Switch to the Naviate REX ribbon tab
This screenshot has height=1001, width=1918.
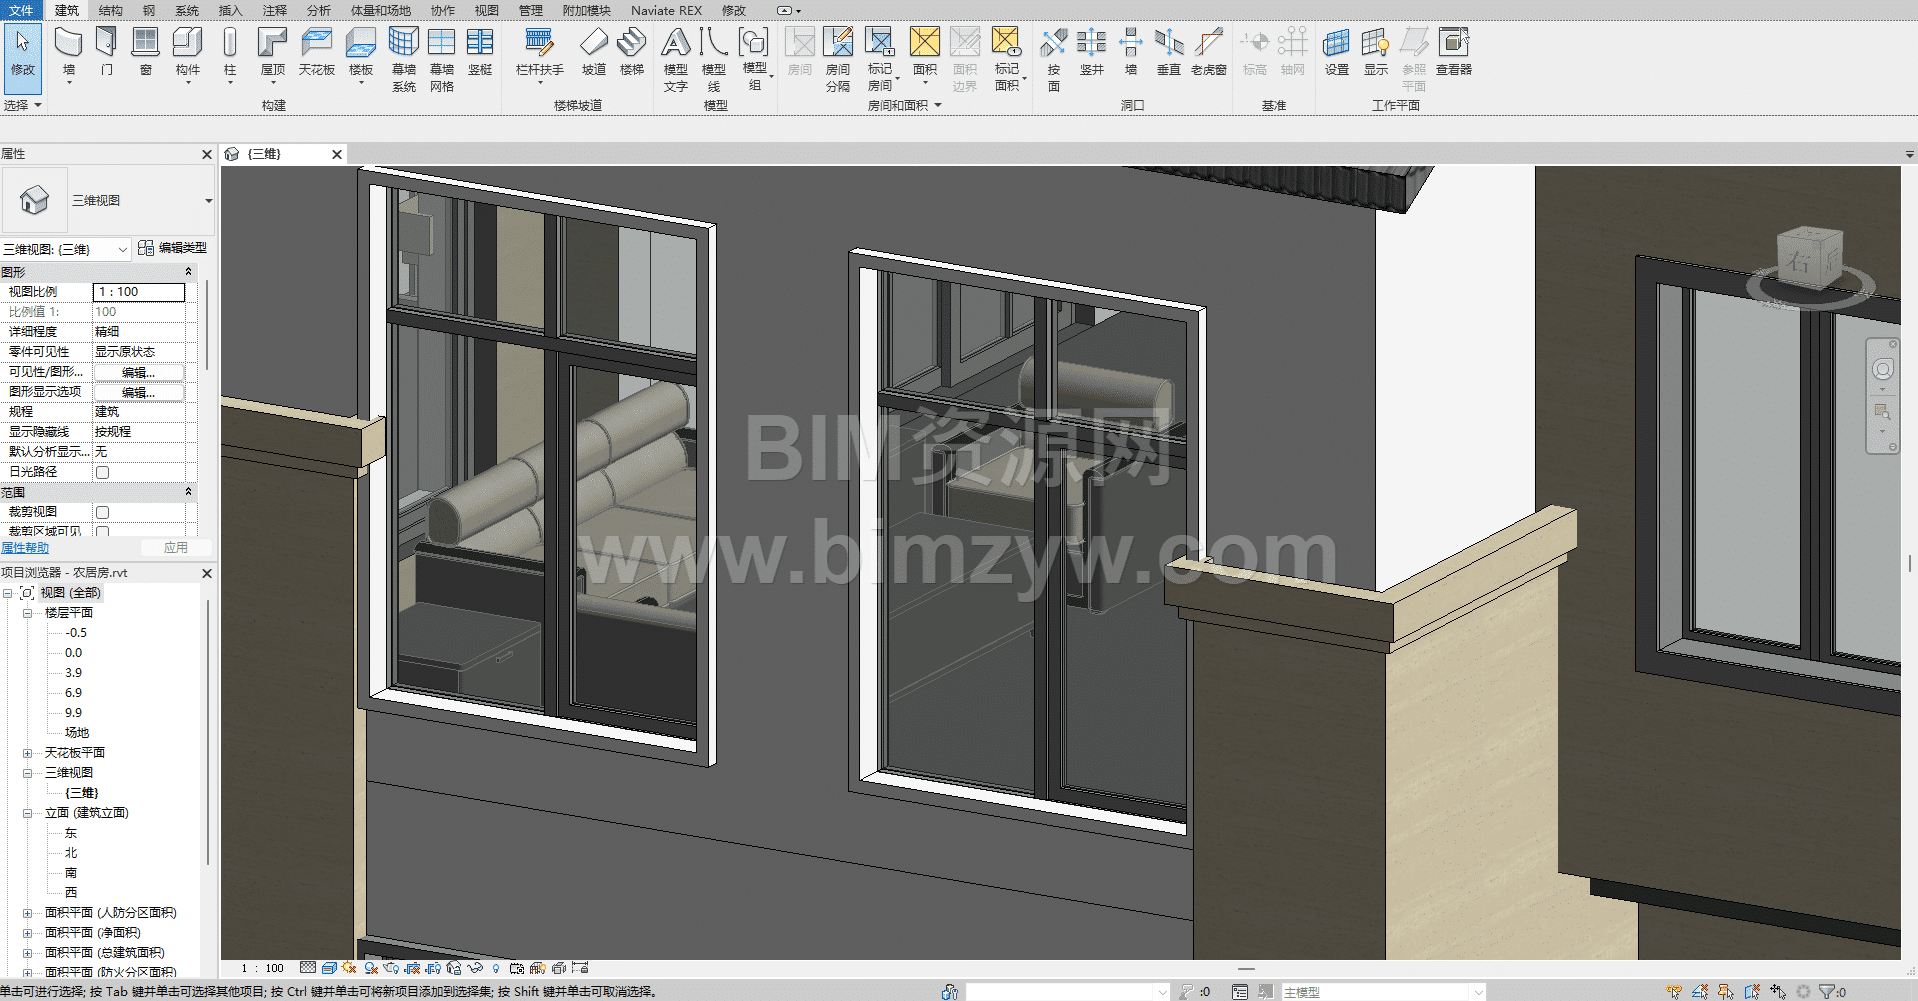pos(666,10)
